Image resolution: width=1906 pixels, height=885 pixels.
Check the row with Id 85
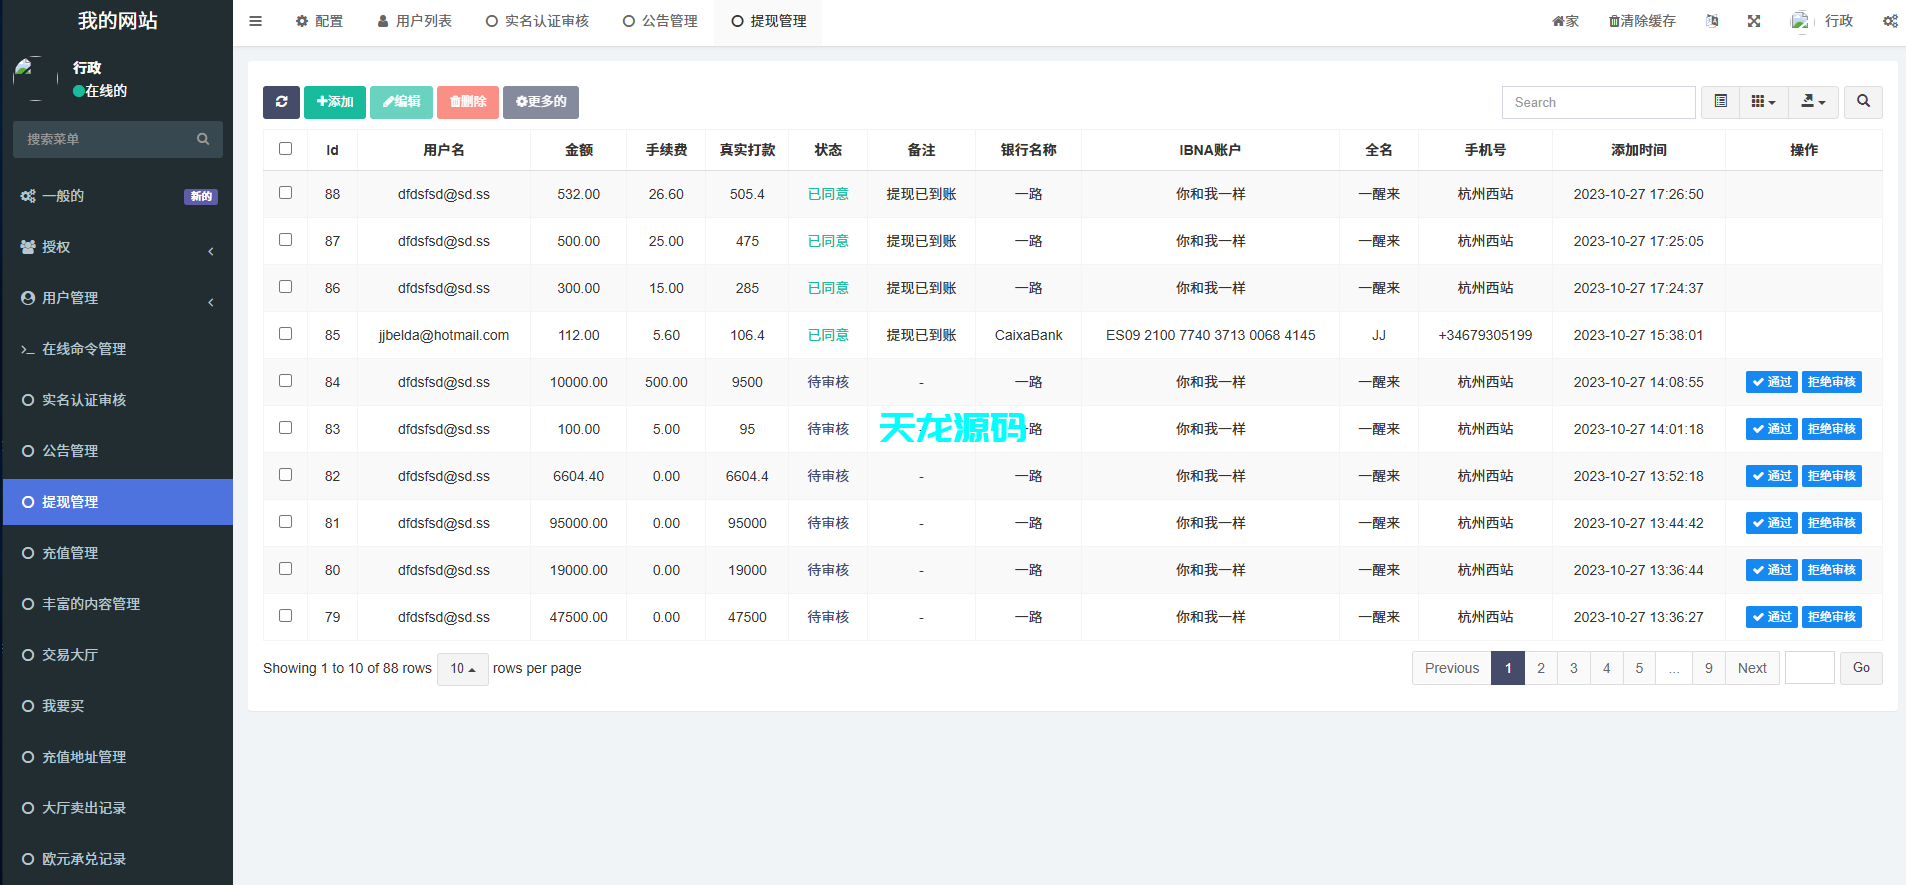tap(285, 334)
